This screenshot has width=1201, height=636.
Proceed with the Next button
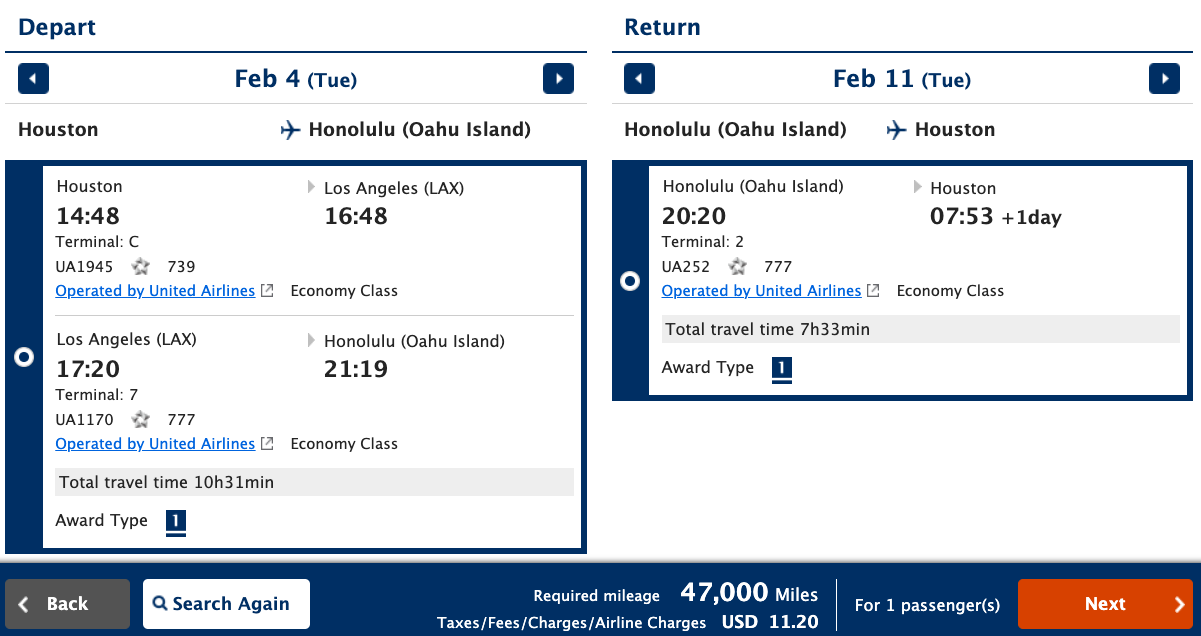pyautogui.click(x=1105, y=604)
